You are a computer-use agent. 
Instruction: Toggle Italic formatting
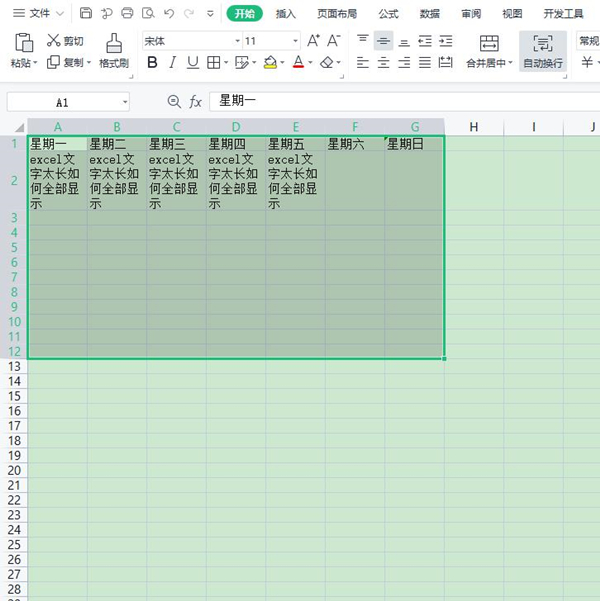click(173, 62)
